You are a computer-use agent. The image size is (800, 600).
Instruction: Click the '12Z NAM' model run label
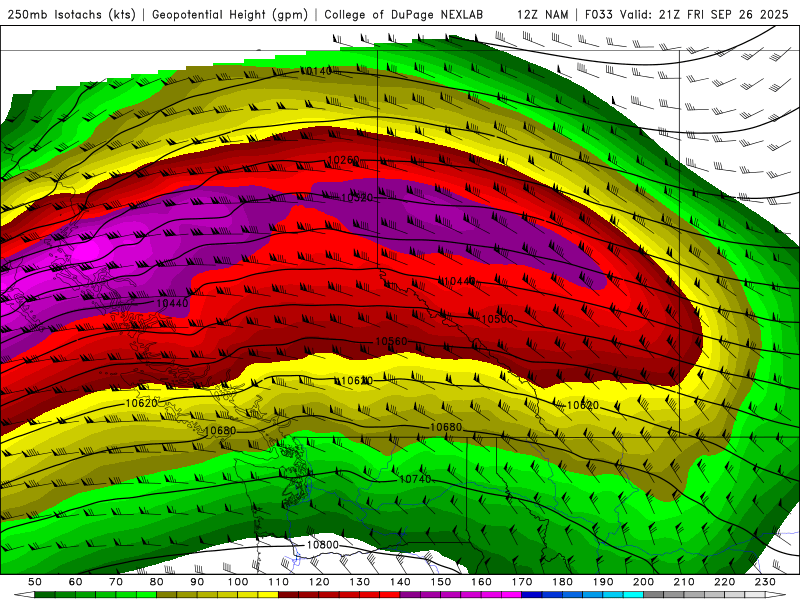543,14
